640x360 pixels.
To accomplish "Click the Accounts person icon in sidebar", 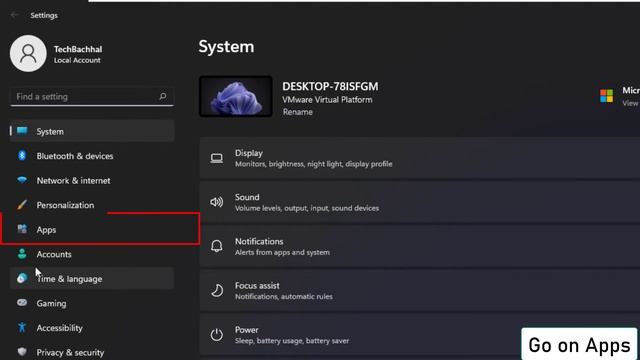I will (x=22, y=254).
